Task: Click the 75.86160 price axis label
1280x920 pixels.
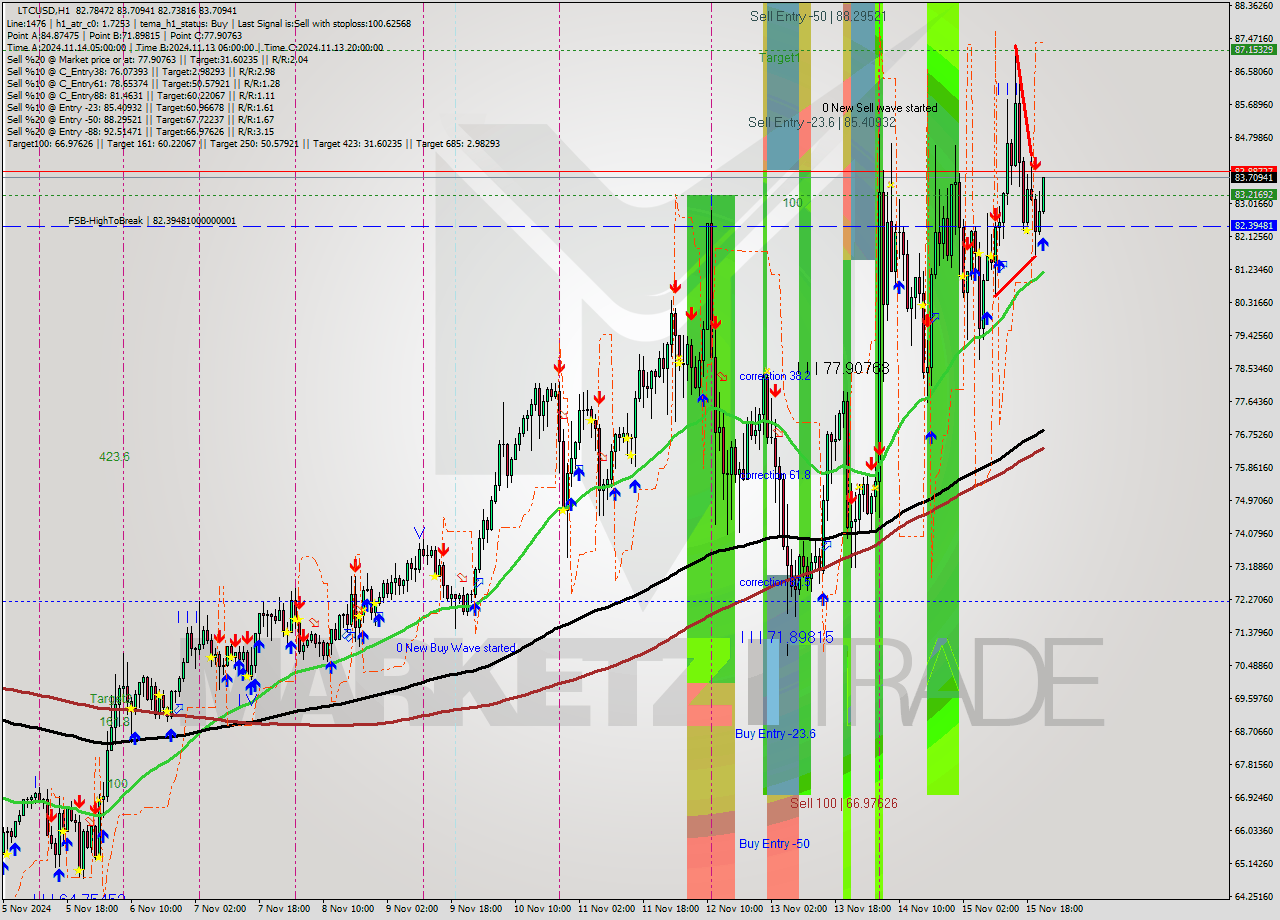Action: tap(1253, 467)
